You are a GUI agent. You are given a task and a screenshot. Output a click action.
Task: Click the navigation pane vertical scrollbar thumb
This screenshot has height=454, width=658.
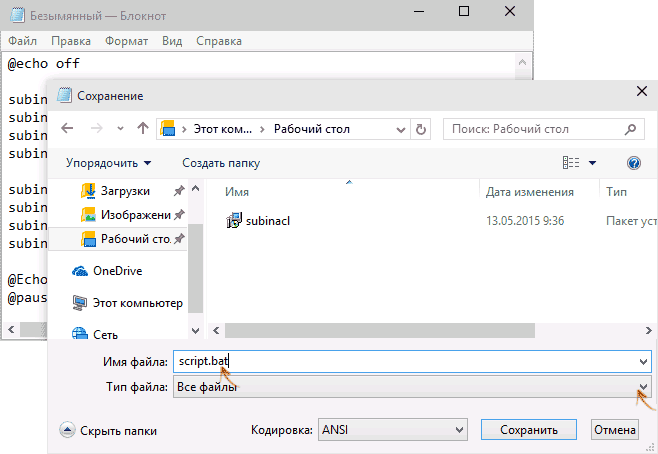195,268
